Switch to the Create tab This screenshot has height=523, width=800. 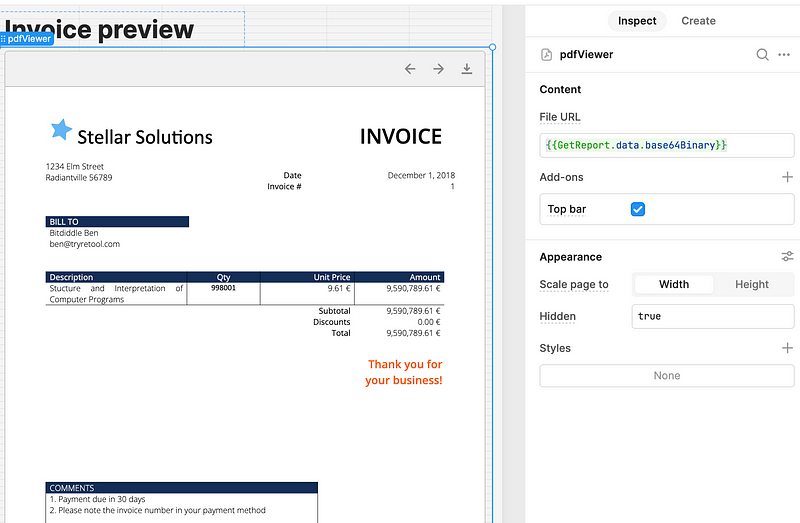(x=698, y=21)
